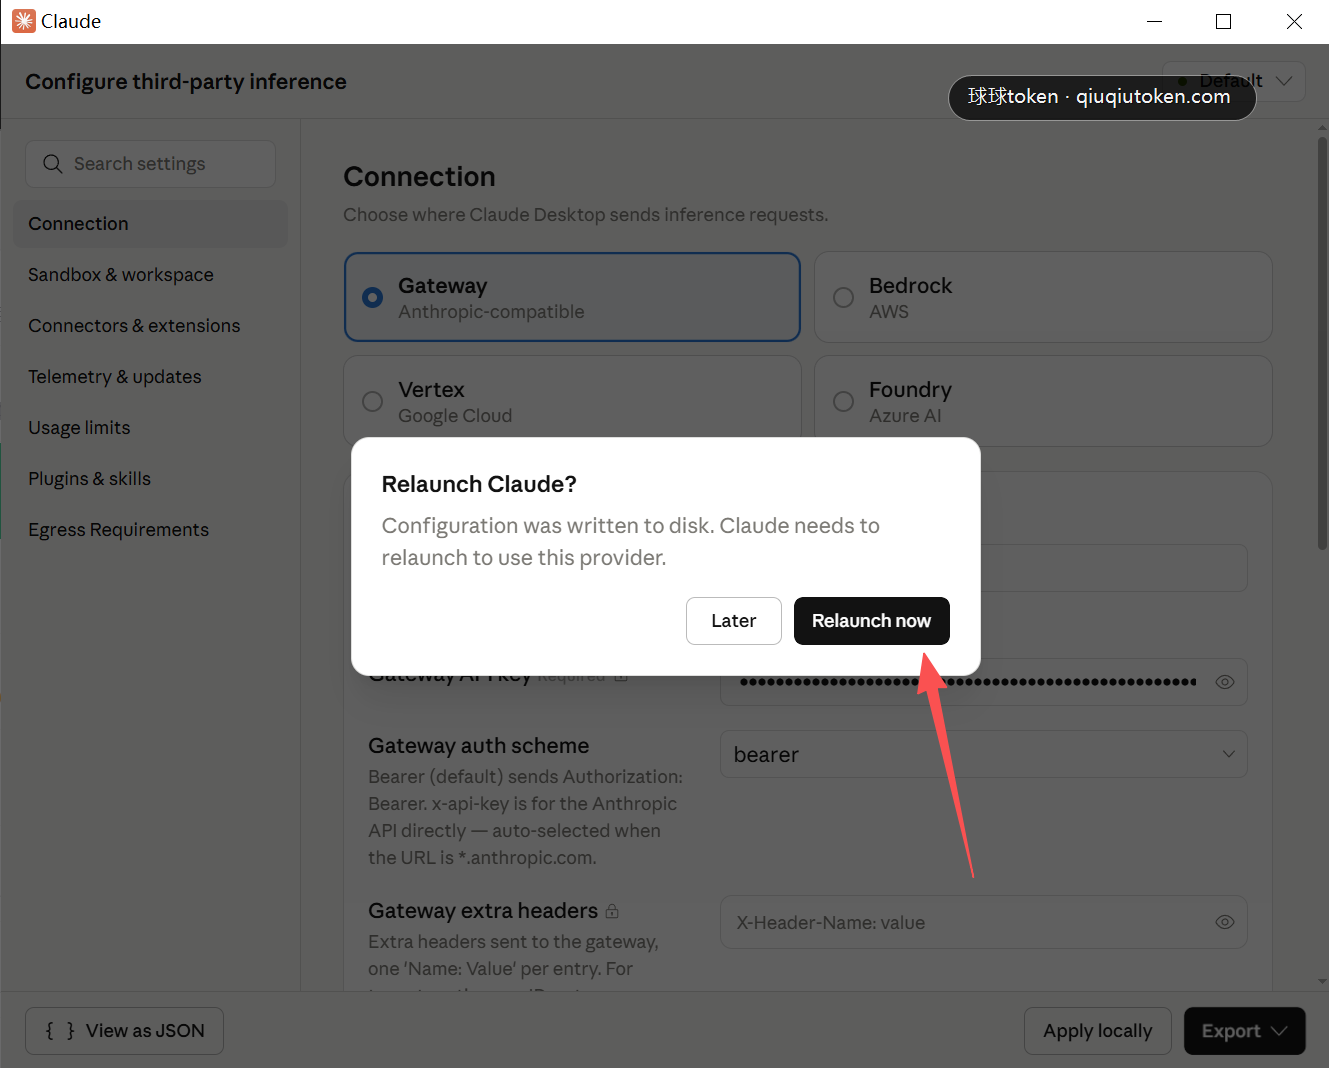Image resolution: width=1329 pixels, height=1068 pixels.
Task: Maximize the Claude window
Action: click(x=1223, y=21)
